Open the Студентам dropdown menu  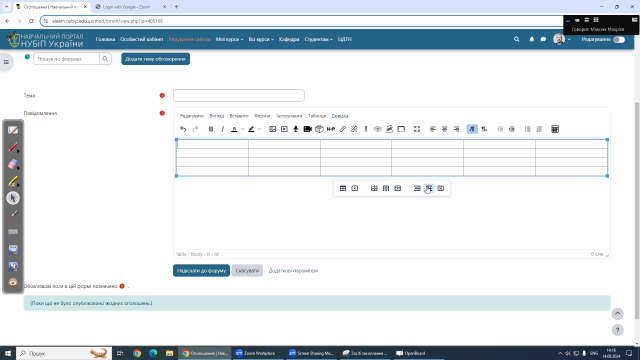[x=318, y=39]
